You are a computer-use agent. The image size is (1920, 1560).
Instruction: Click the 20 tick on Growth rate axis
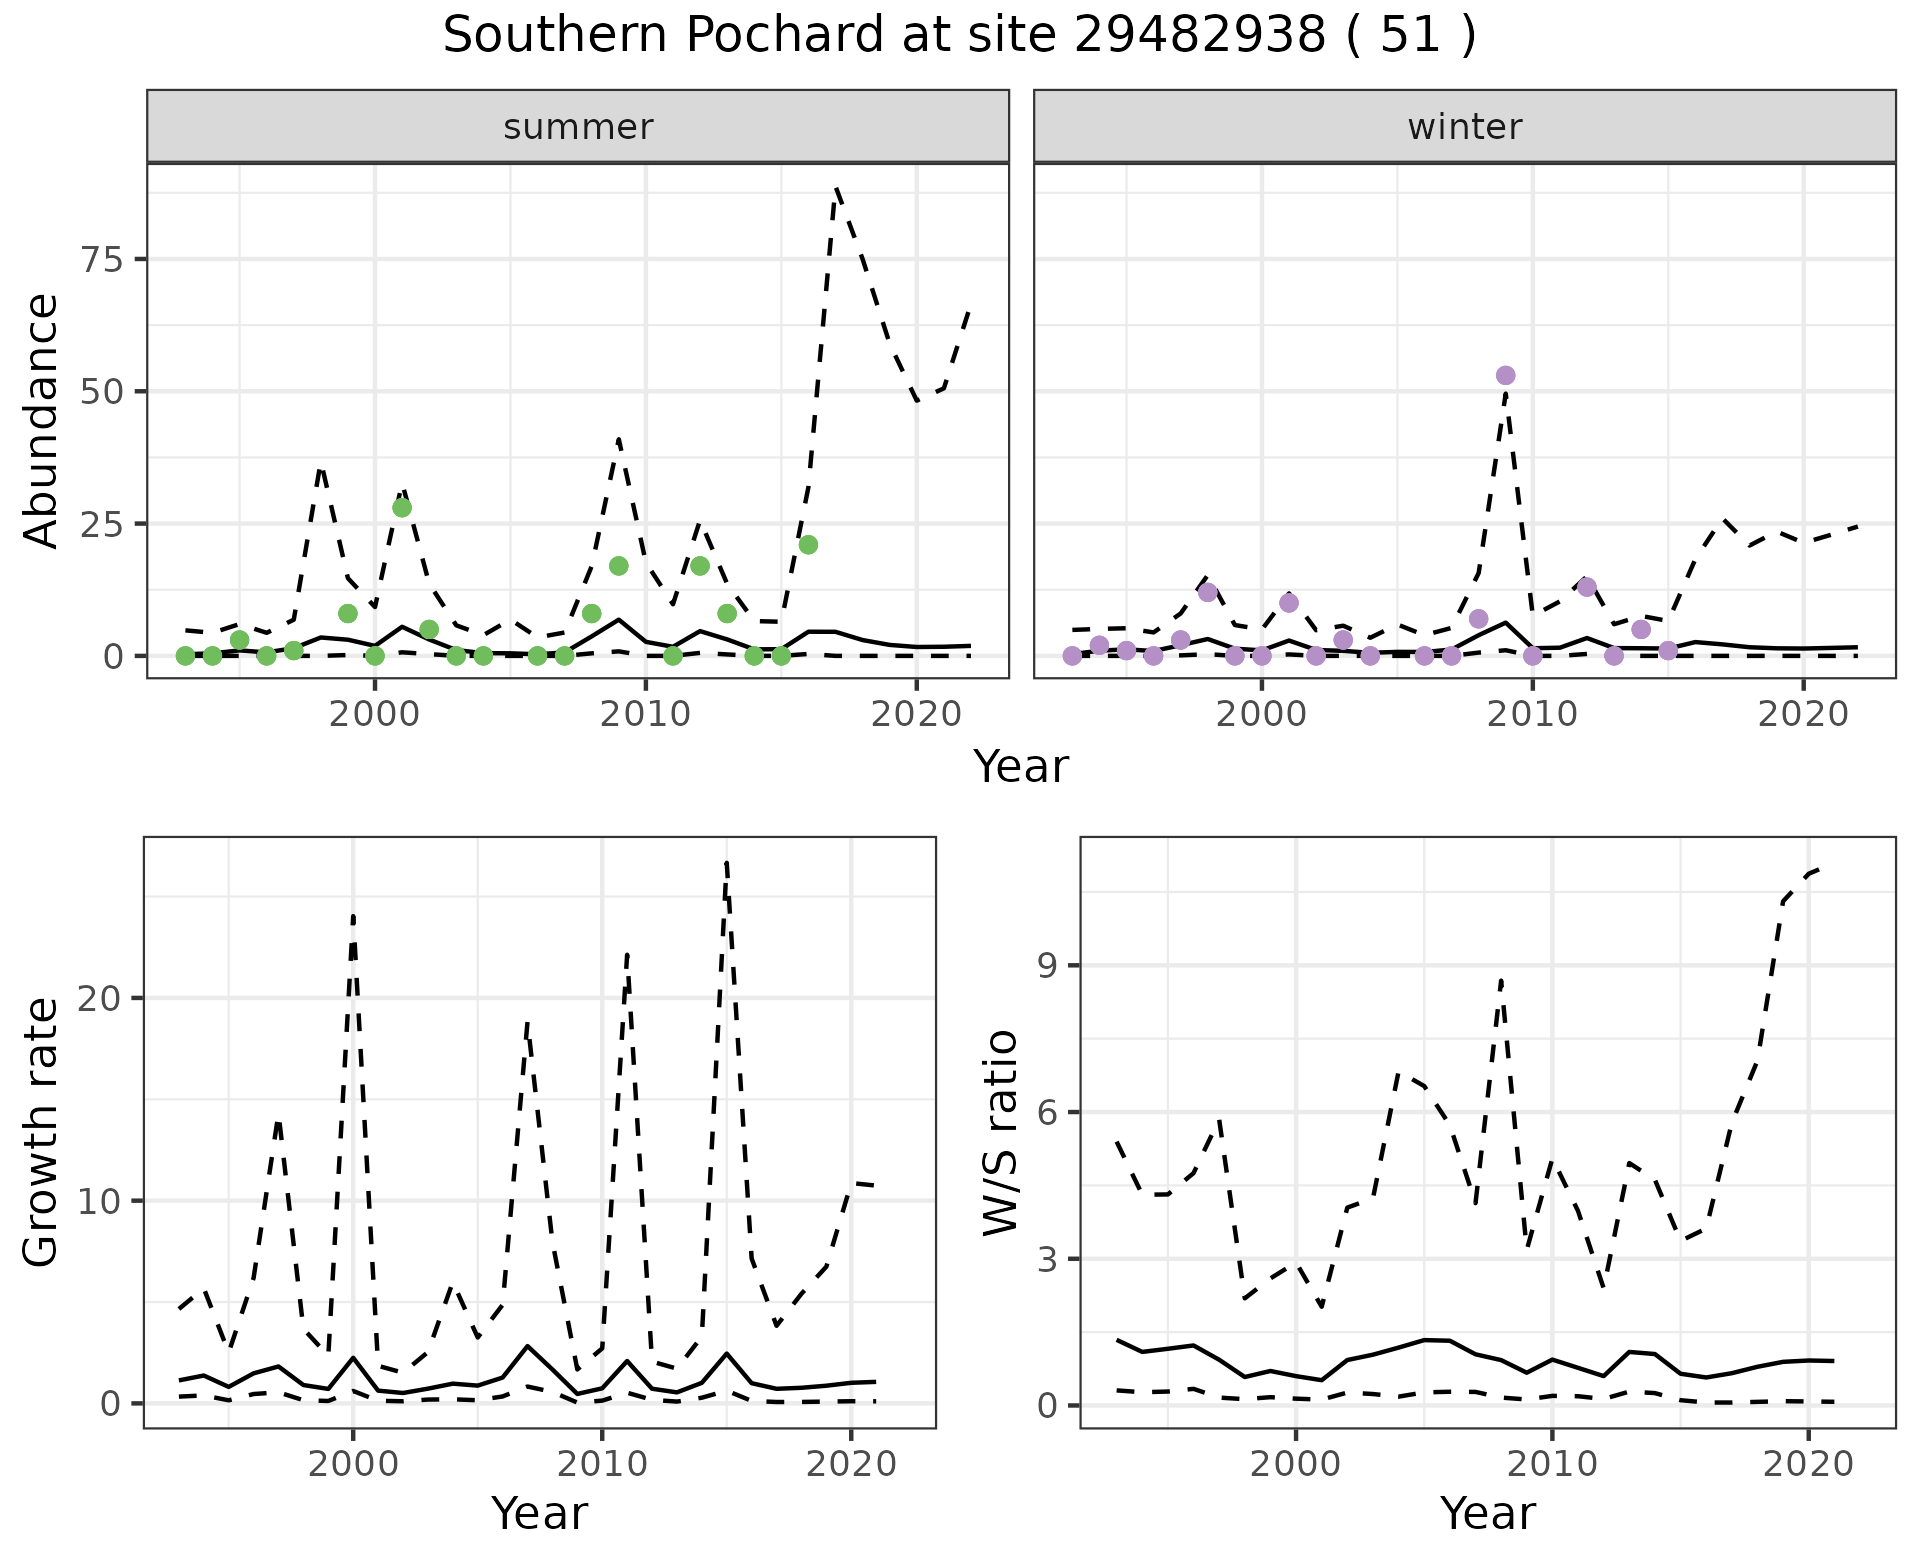coord(97,998)
